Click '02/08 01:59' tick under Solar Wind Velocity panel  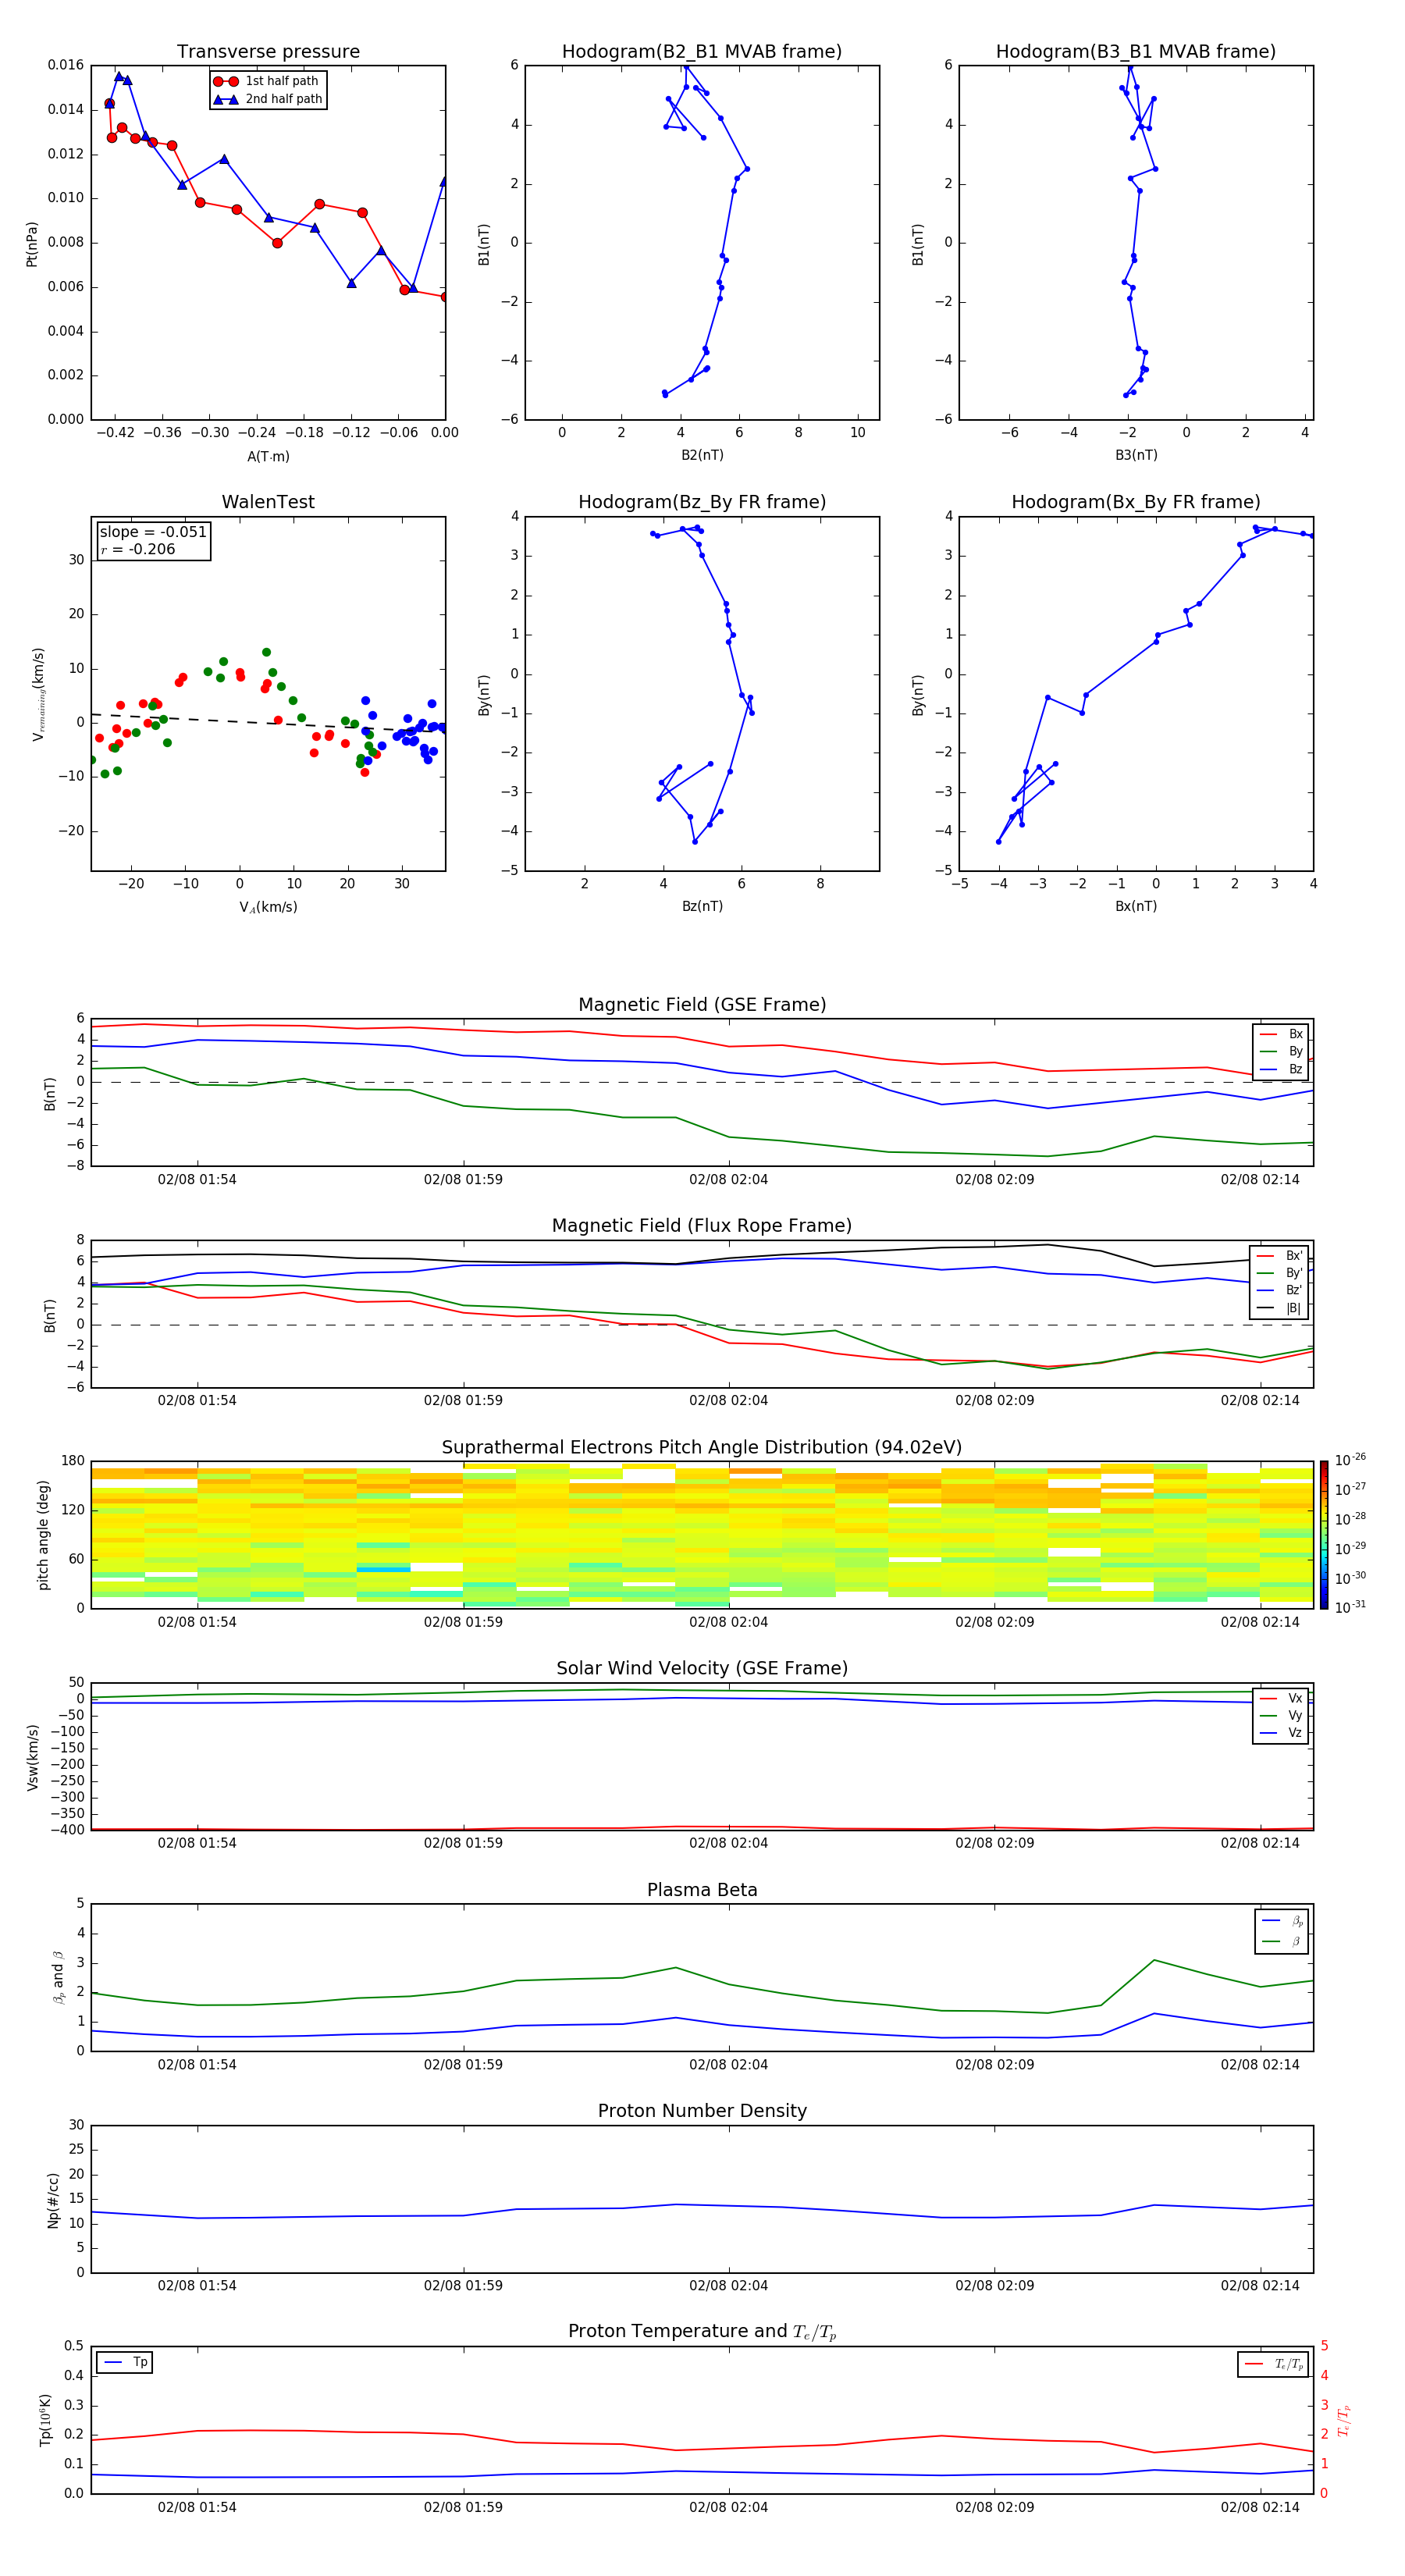tap(463, 1843)
